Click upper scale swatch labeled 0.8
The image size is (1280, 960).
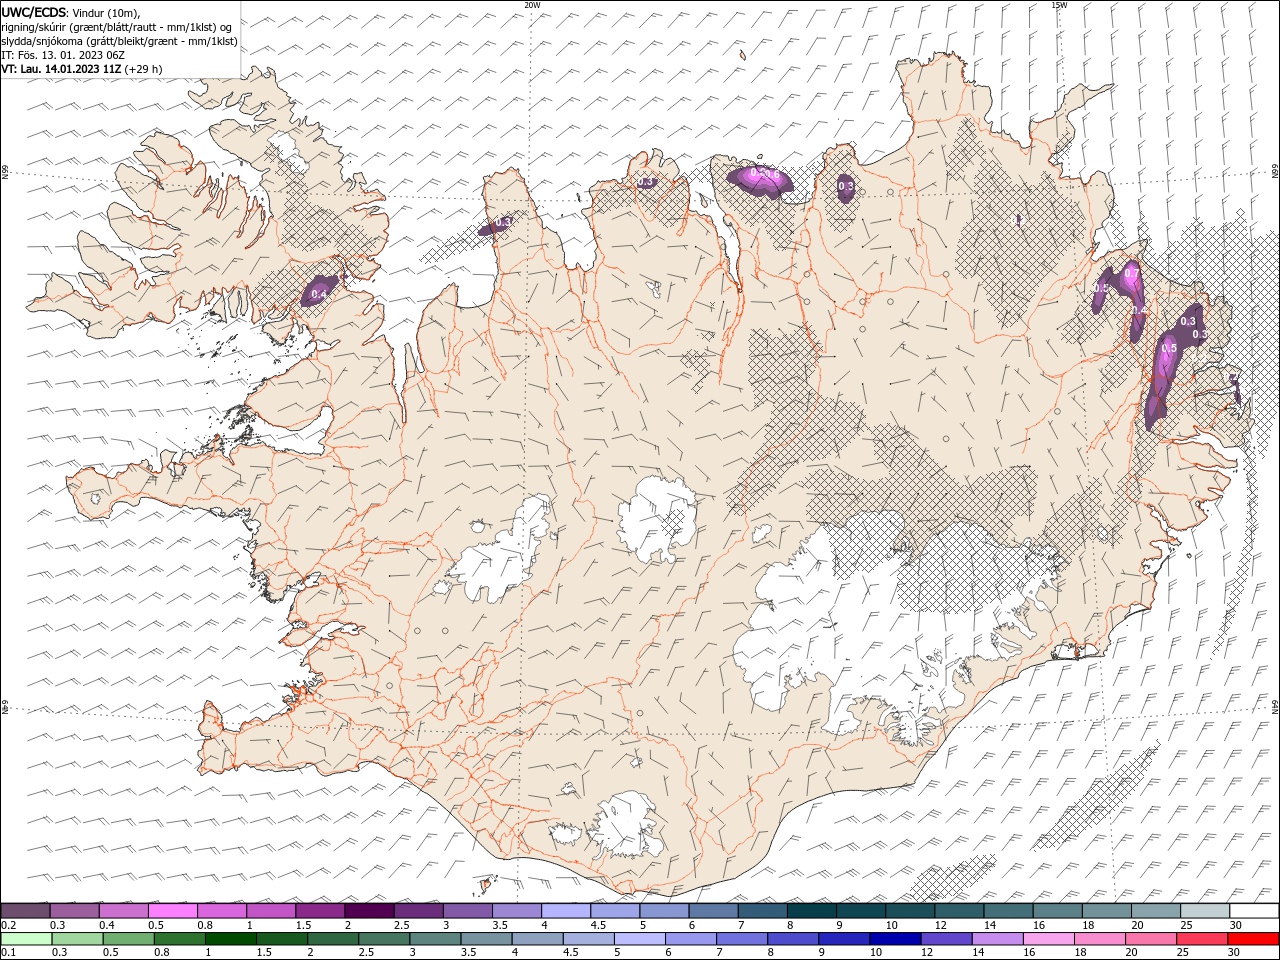(x=221, y=911)
